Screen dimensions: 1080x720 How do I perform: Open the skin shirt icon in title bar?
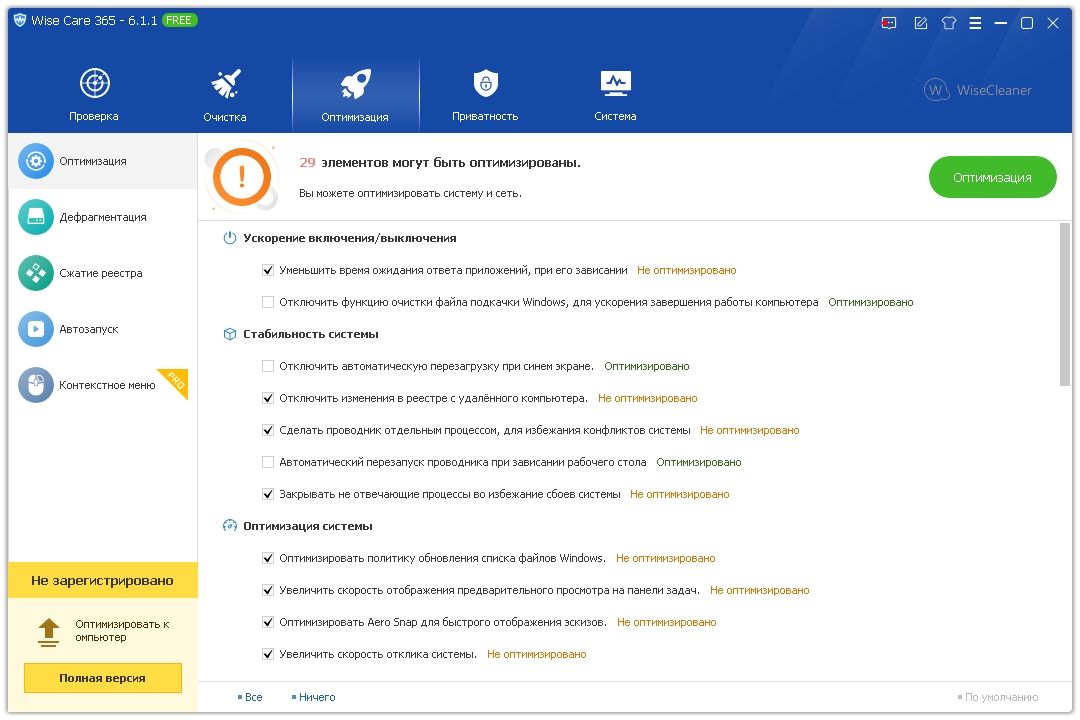click(x=948, y=23)
